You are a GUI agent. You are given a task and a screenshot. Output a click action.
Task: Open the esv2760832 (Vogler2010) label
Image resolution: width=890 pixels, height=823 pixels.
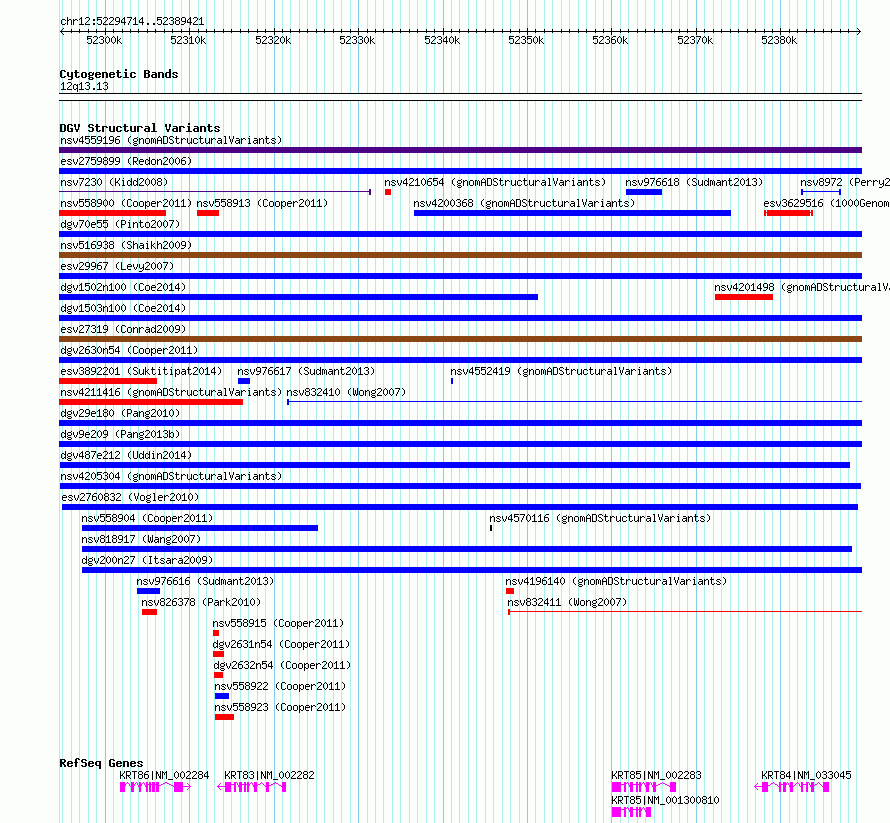[x=130, y=497]
